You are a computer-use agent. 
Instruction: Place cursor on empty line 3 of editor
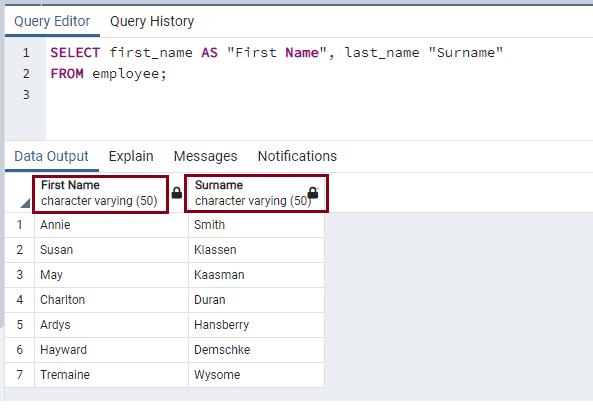[318, 95]
